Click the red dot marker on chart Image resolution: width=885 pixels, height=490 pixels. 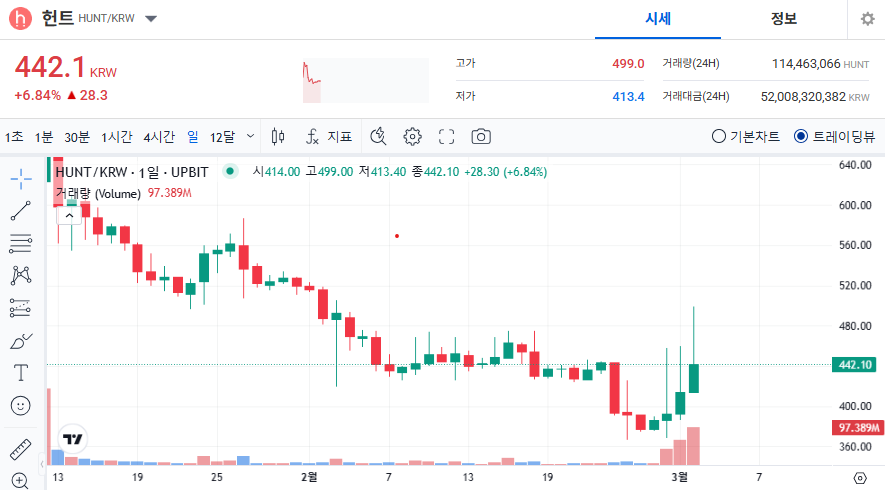click(397, 236)
